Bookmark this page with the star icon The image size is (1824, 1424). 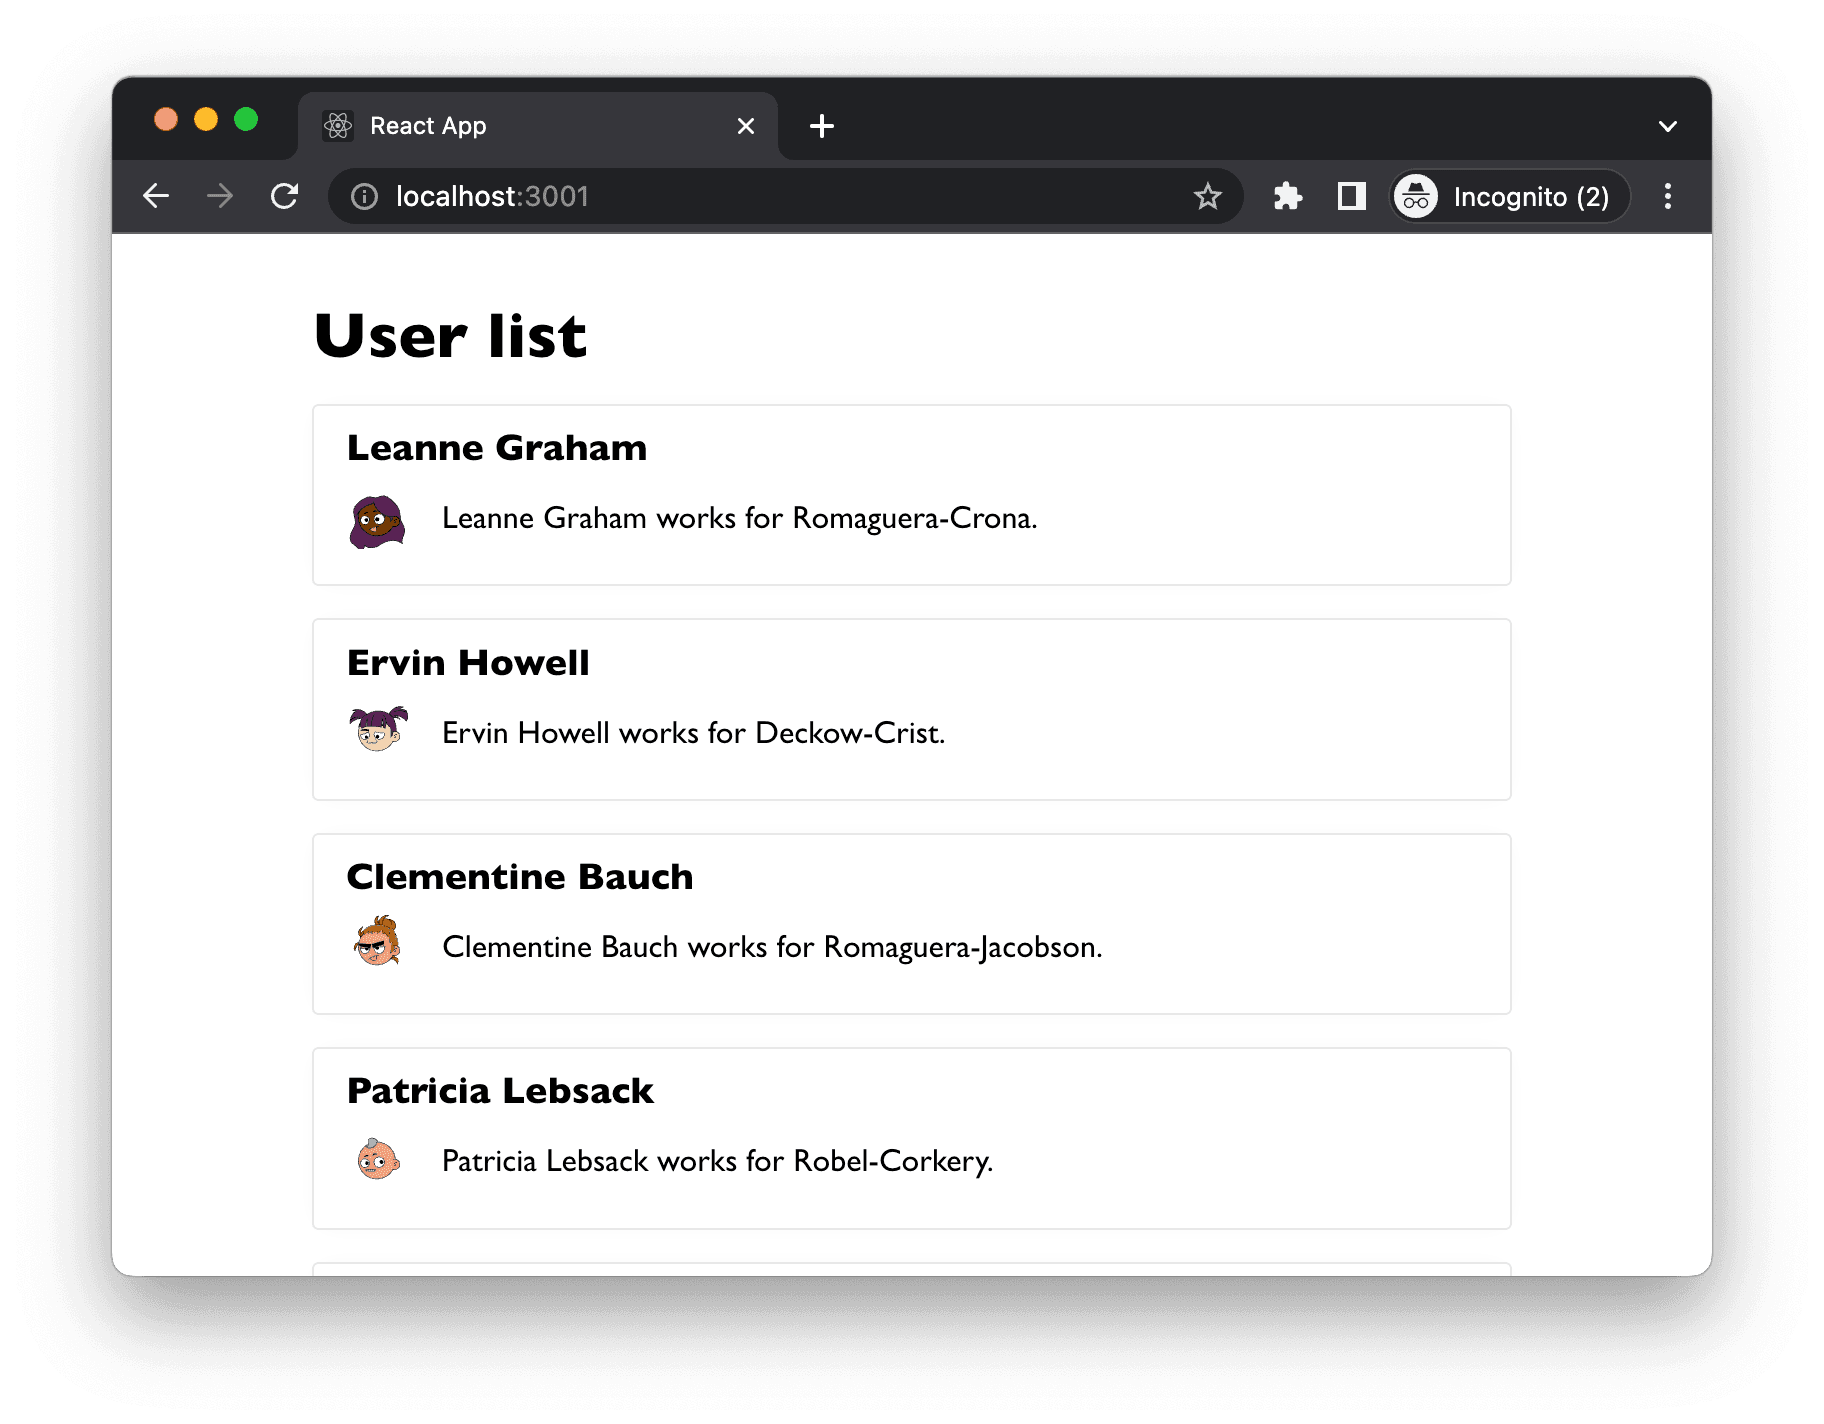coord(1207,196)
